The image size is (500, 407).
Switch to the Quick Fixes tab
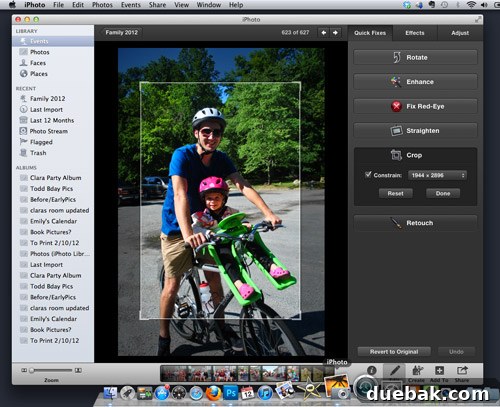[370, 33]
